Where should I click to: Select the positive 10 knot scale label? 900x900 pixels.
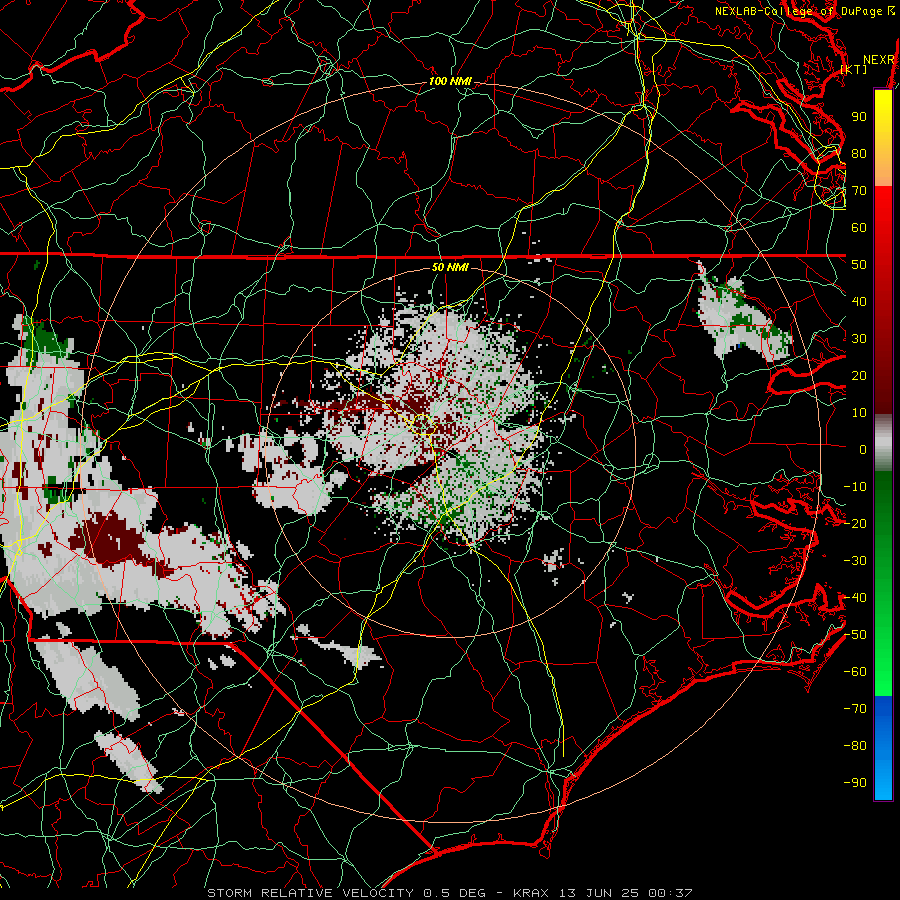pos(859,413)
